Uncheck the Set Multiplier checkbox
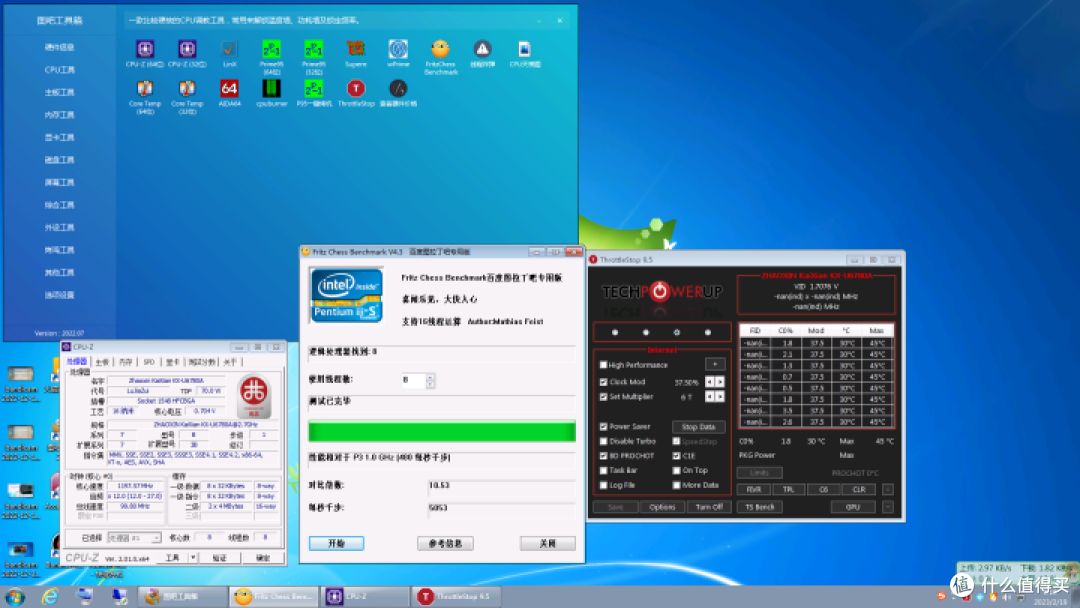 coord(603,397)
